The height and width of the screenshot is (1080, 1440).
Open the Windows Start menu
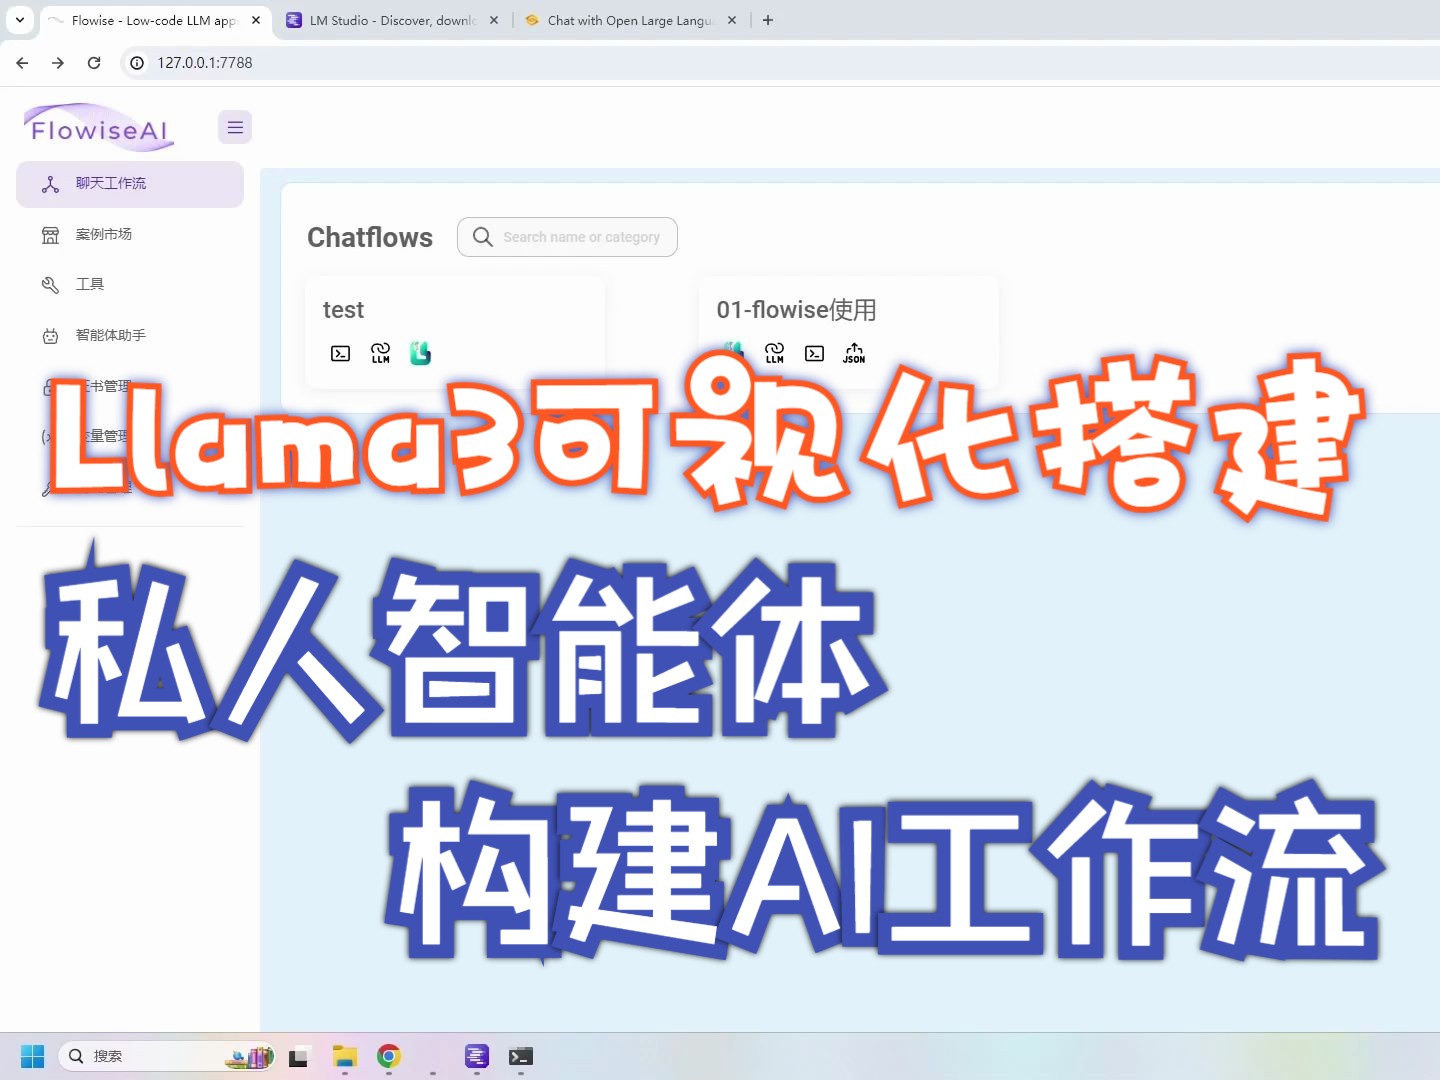32,1056
